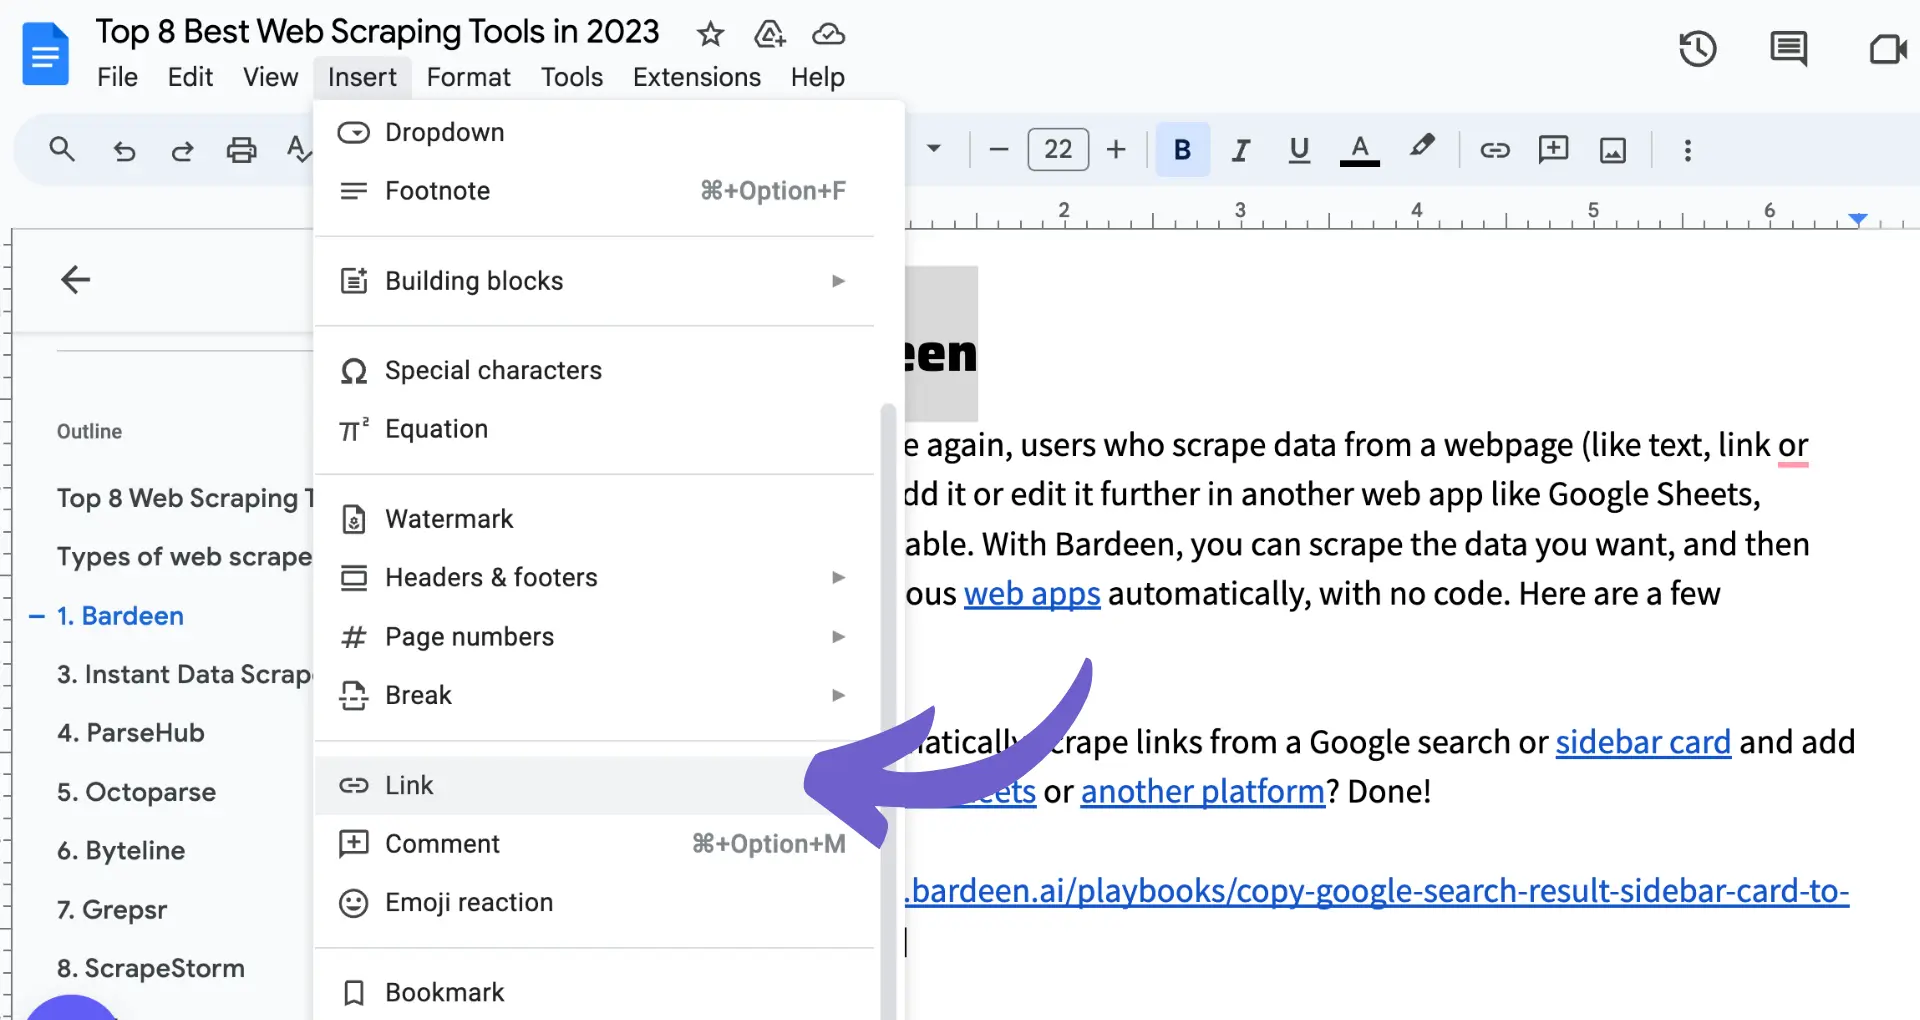The width and height of the screenshot is (1920, 1020).
Task: Go to 'Types of web scrape' outline entry
Action: coord(184,557)
